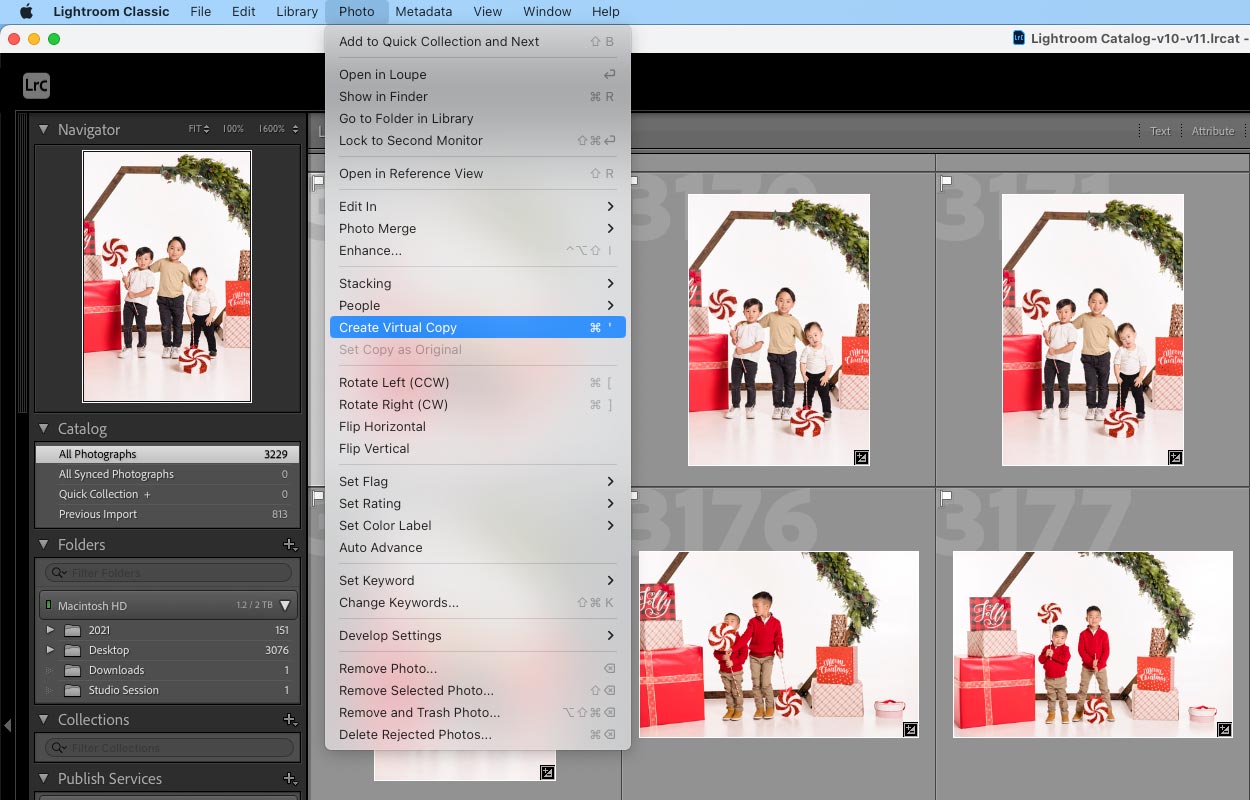1250x800 pixels.
Task: Click adjustments badge on photo 3176 thumbnail
Action: point(911,731)
